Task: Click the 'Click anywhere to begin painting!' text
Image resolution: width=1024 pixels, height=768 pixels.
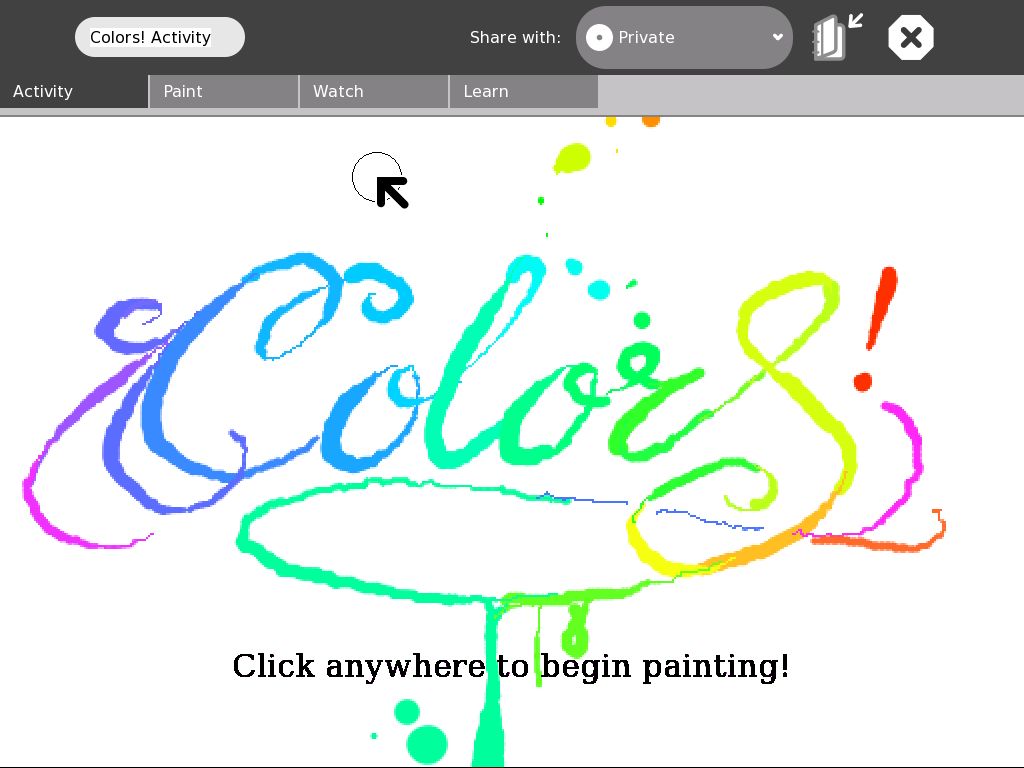Action: 511,666
